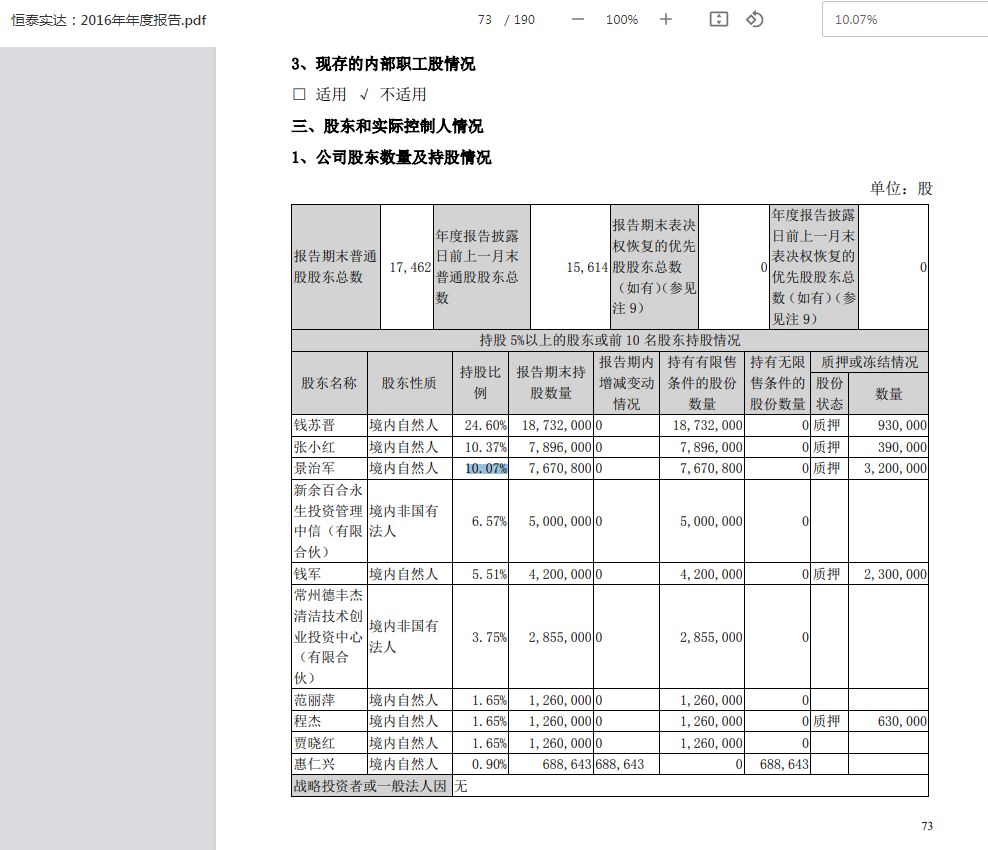Viewport: 988px width, 850px height.
Task: Click shareholder name 程杰
Action: pos(307,721)
